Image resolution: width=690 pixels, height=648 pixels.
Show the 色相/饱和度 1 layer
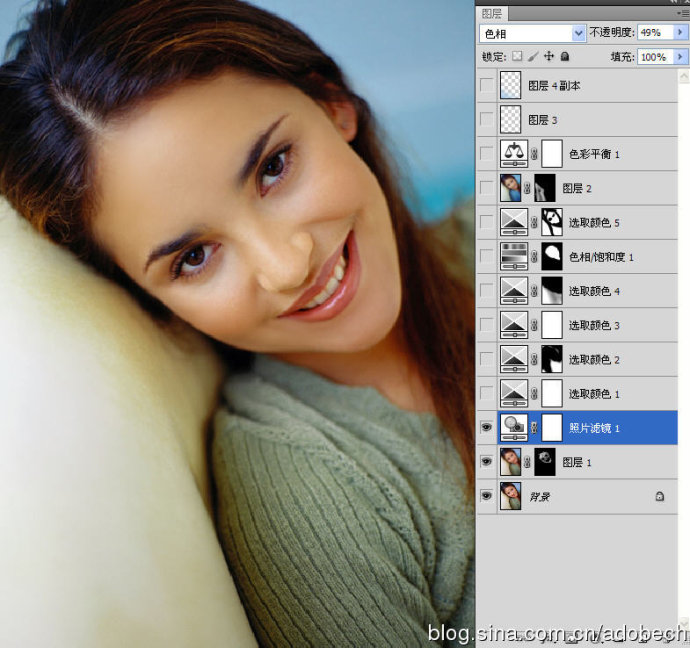click(x=487, y=256)
